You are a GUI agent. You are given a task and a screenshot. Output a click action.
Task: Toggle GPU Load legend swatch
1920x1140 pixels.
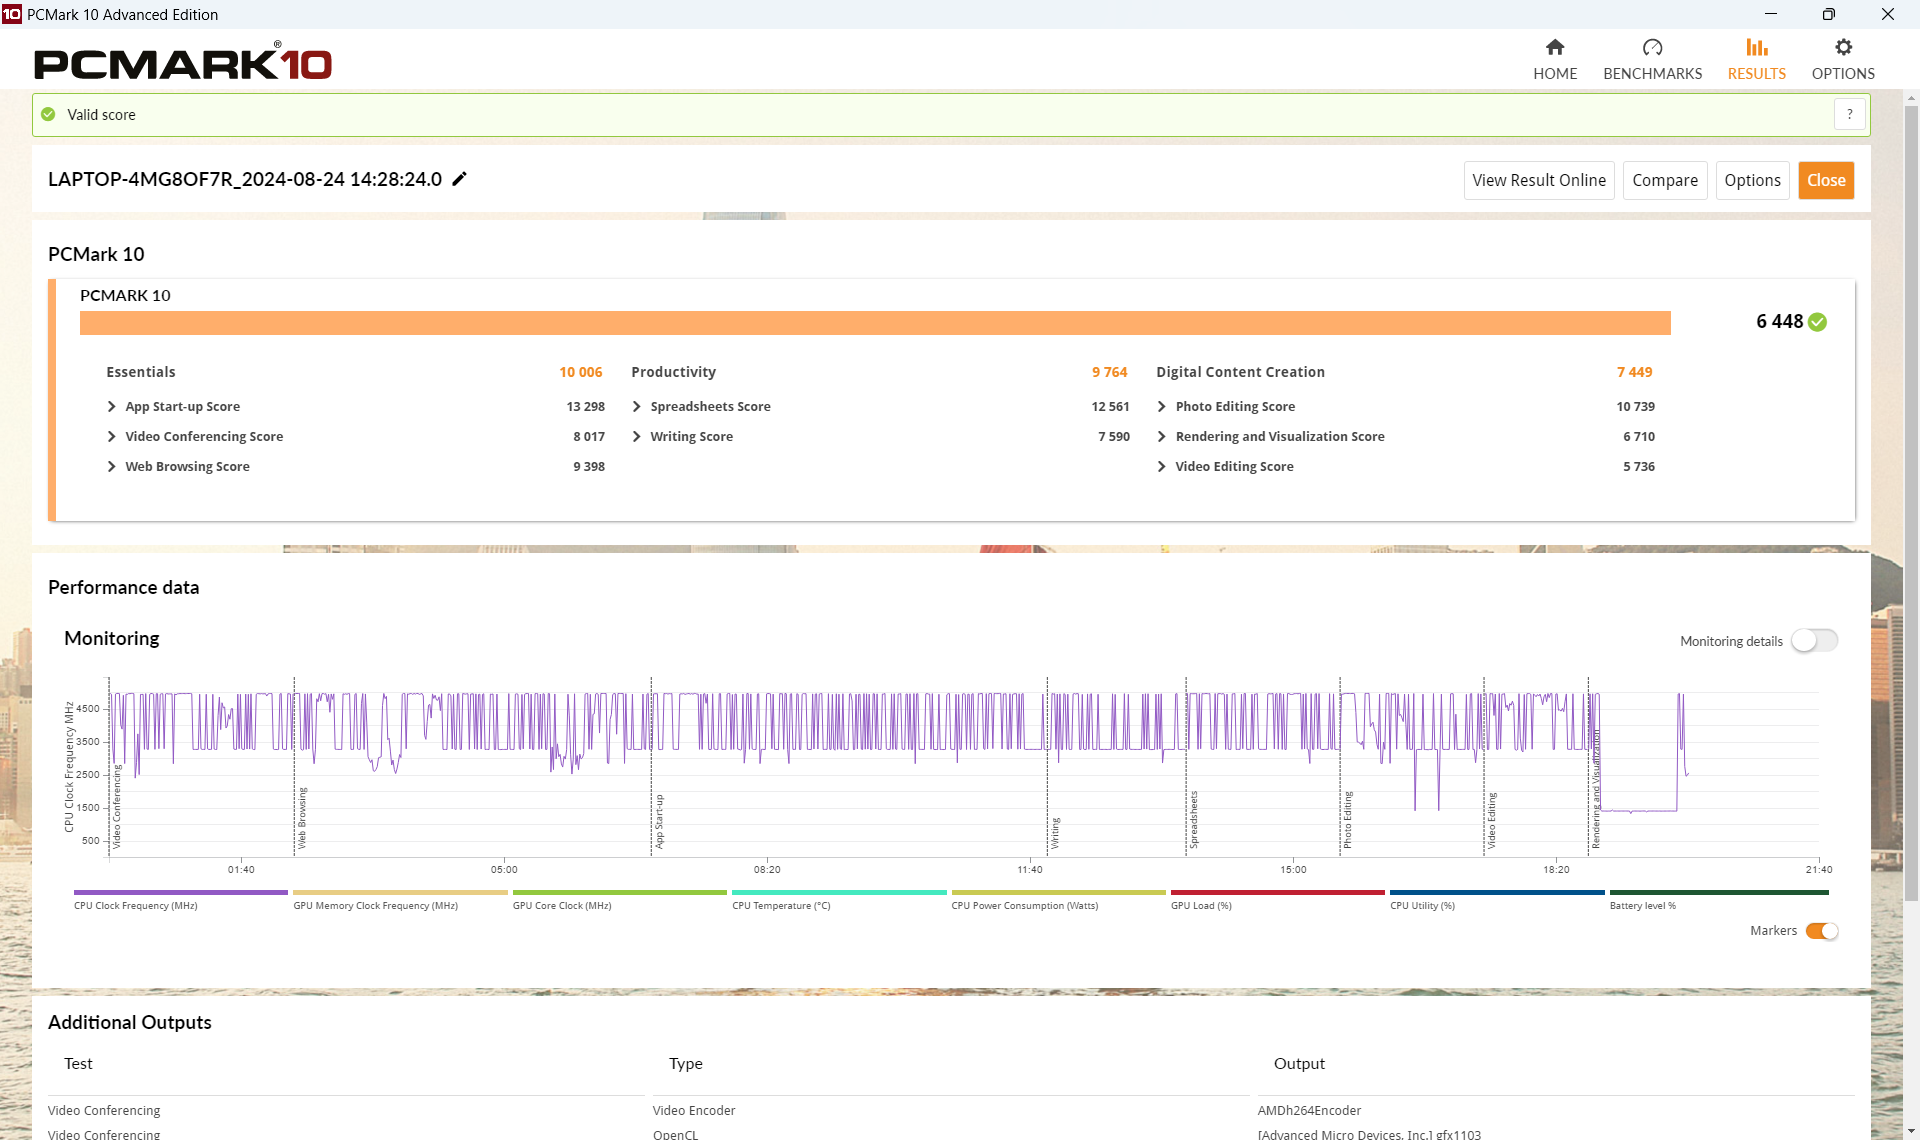1278,892
